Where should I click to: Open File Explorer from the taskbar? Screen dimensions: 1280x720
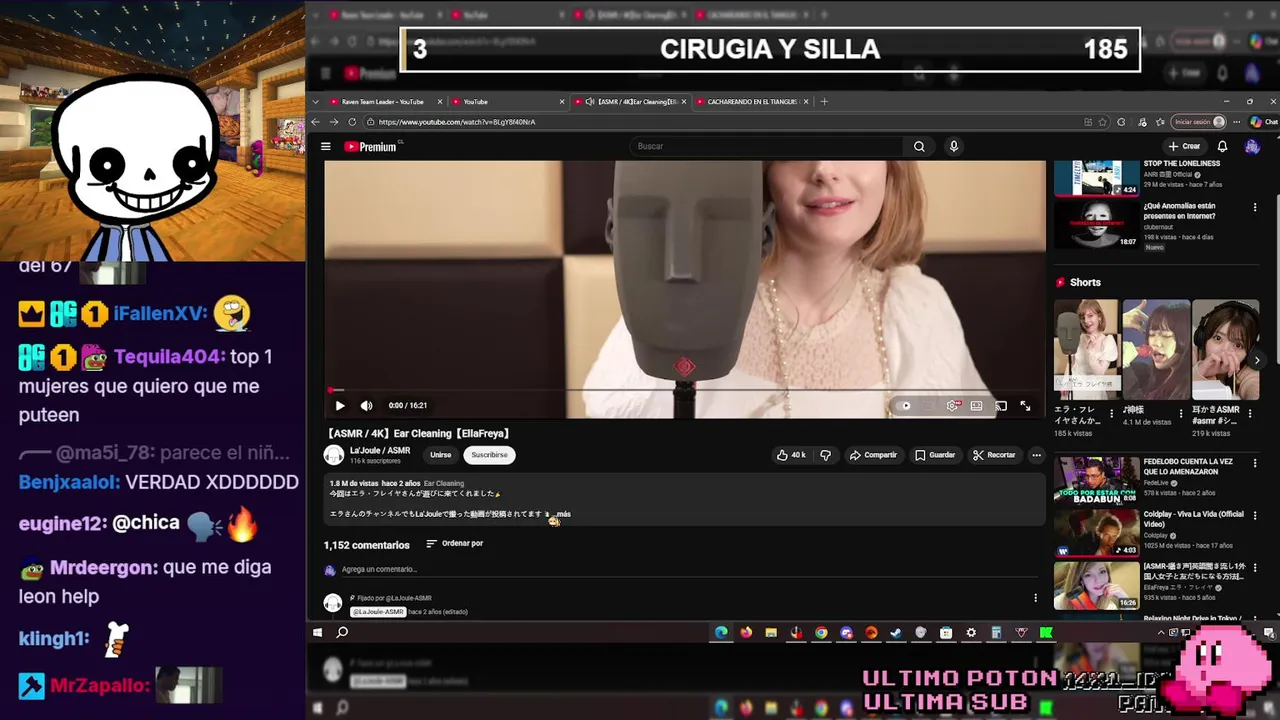point(771,632)
